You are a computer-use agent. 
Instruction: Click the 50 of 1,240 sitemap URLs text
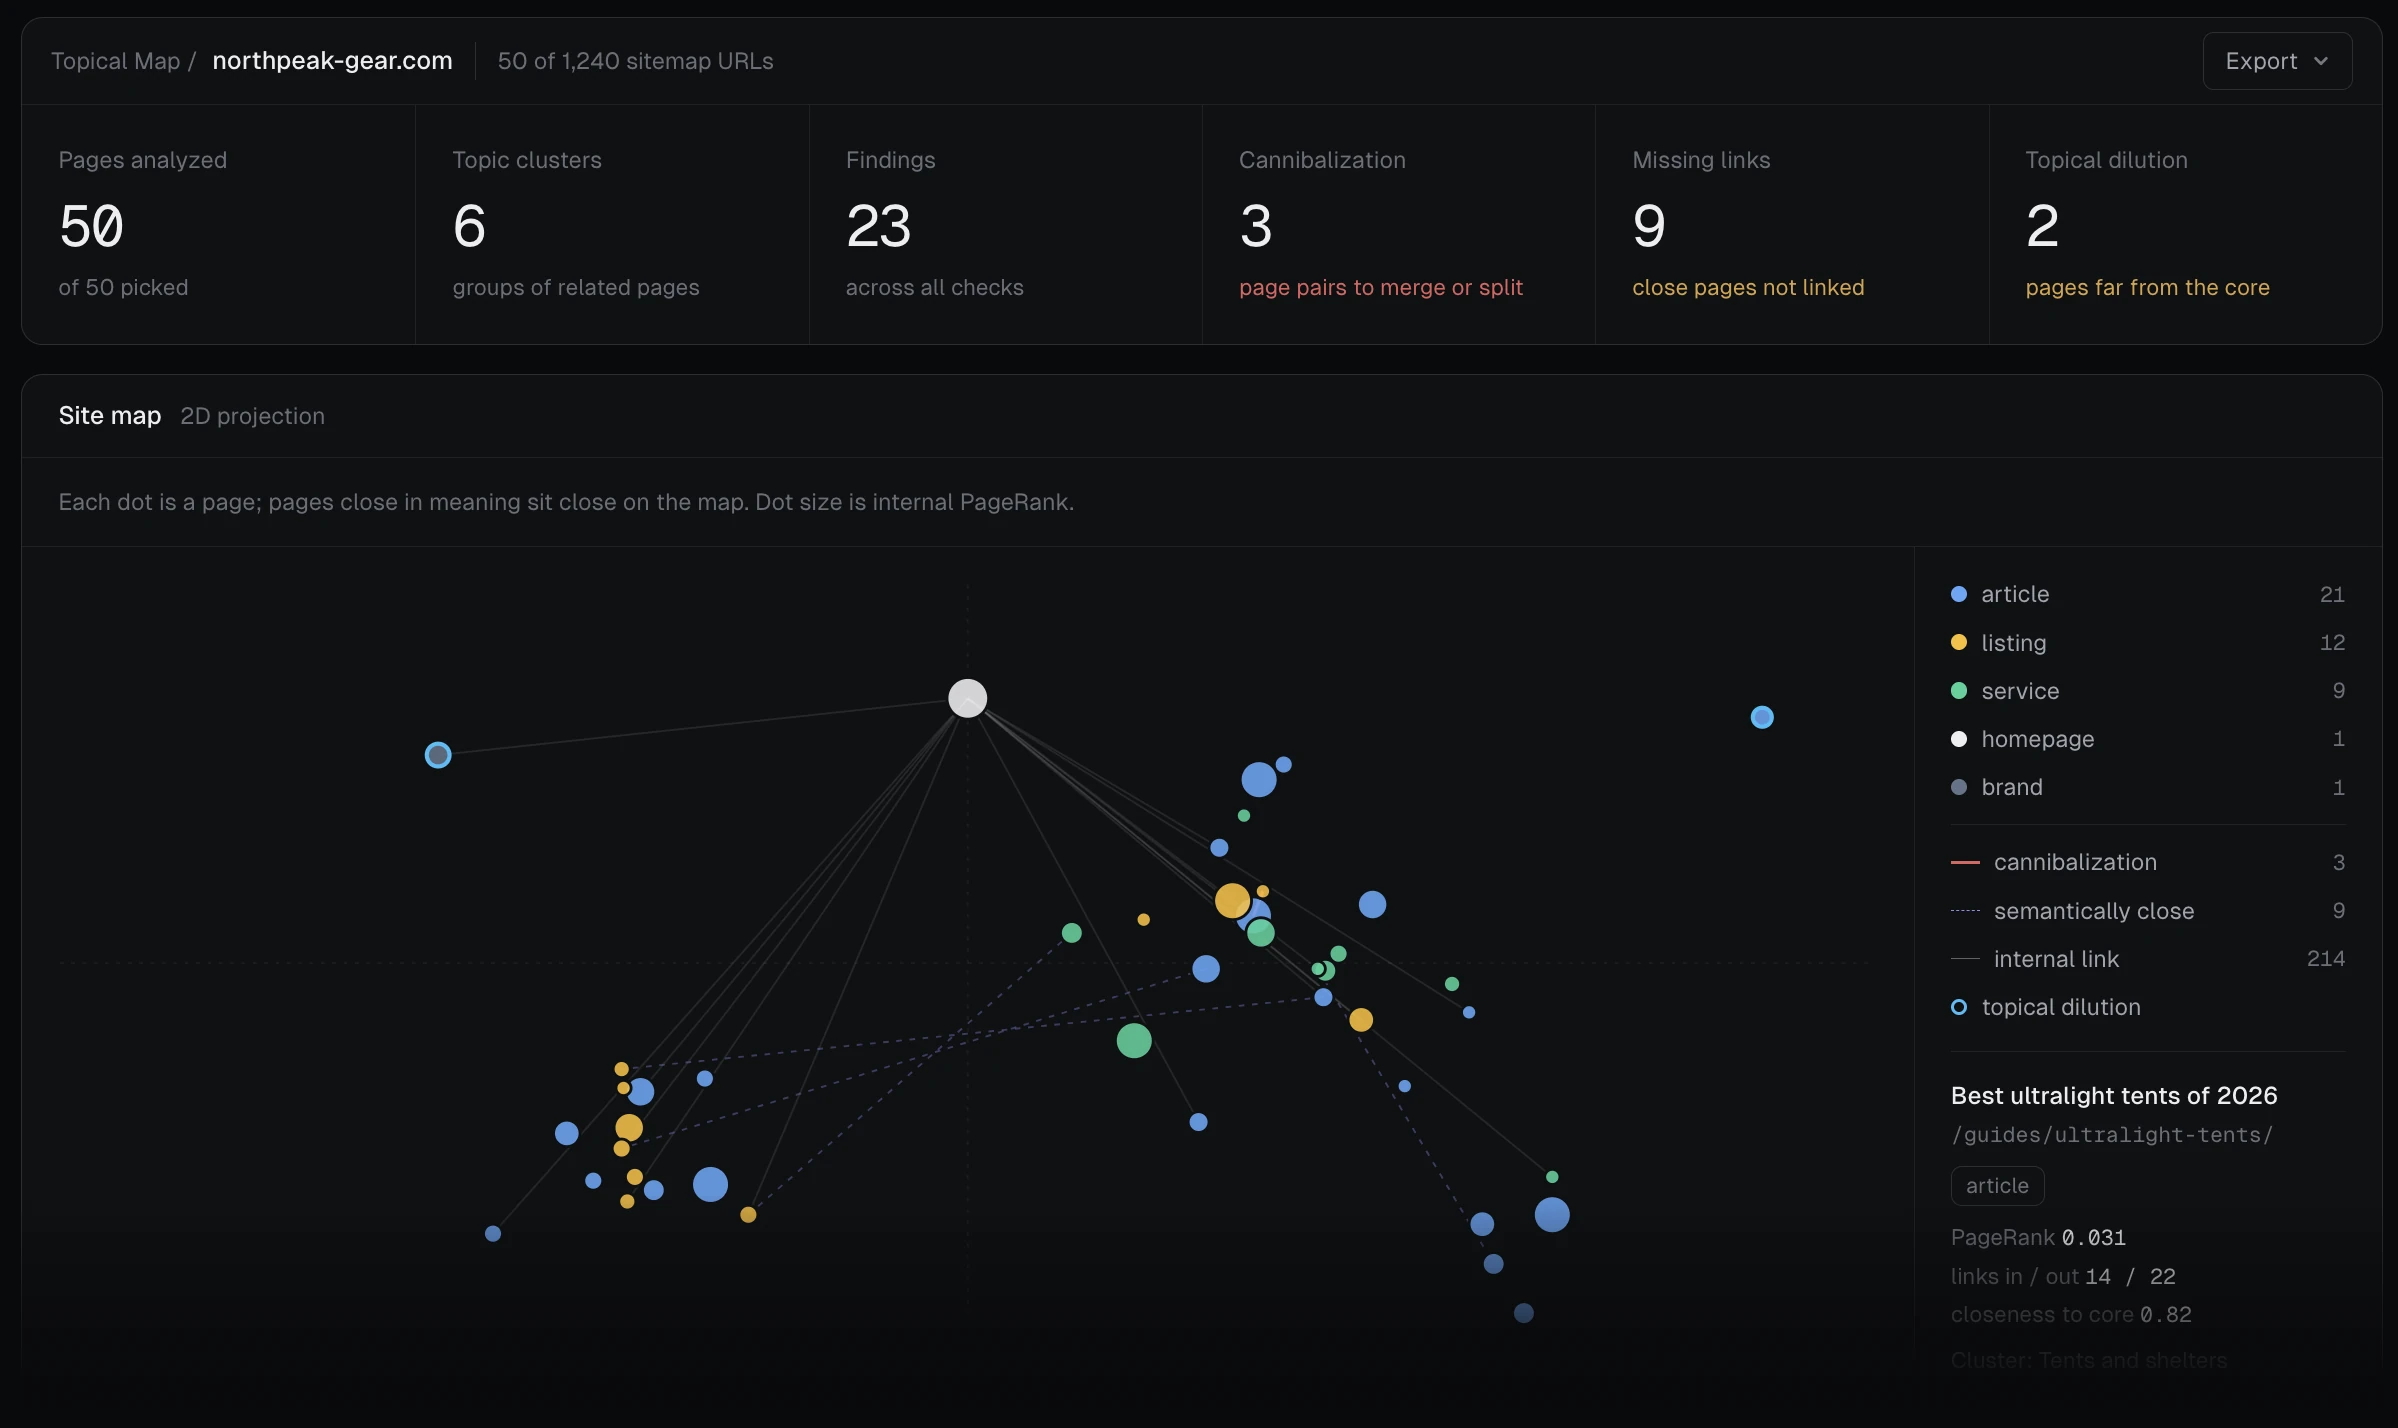point(635,61)
